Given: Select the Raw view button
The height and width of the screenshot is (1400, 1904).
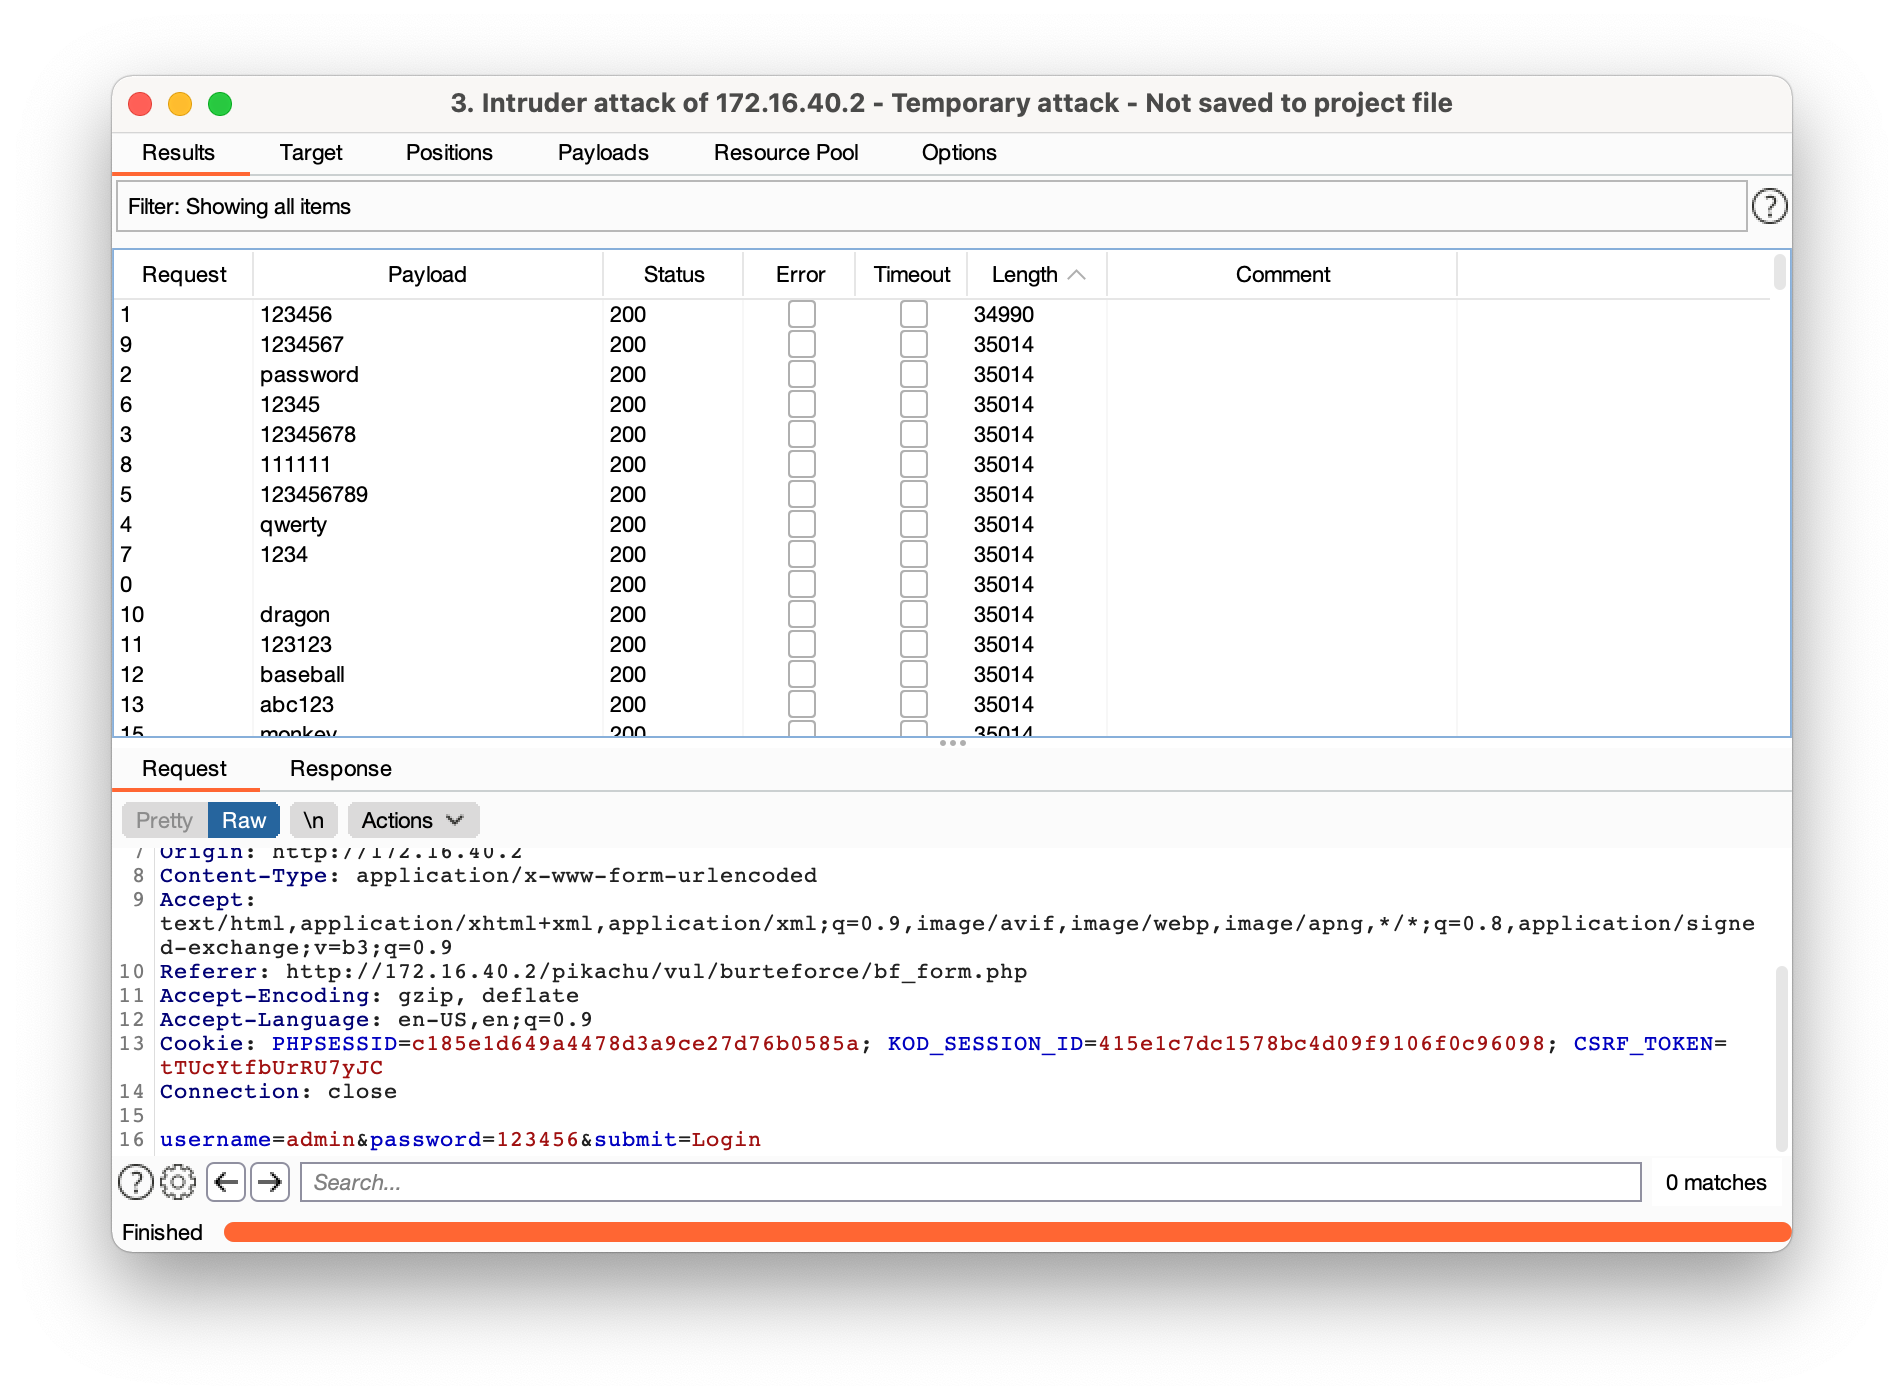Looking at the screenshot, I should (243, 820).
